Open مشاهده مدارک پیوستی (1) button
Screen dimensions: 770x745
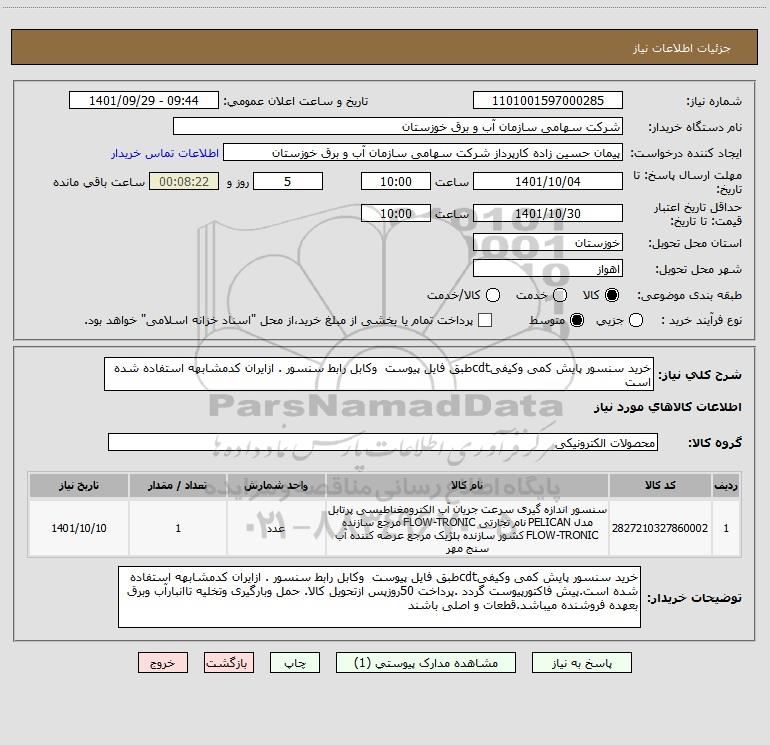426,663
